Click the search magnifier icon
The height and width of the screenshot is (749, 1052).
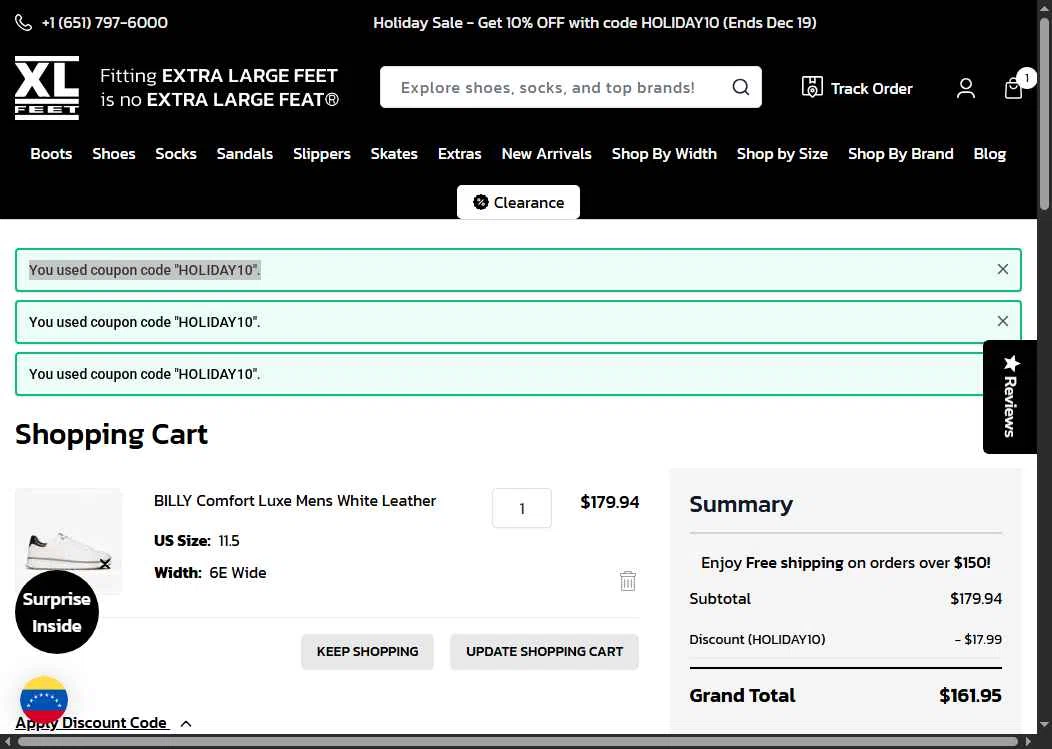(740, 87)
